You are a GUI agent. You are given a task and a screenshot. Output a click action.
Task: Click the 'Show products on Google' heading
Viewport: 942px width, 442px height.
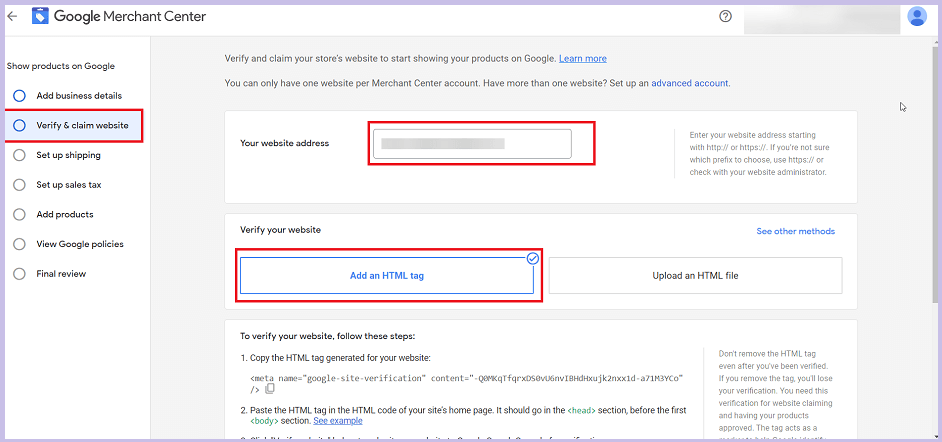pyautogui.click(x=61, y=66)
